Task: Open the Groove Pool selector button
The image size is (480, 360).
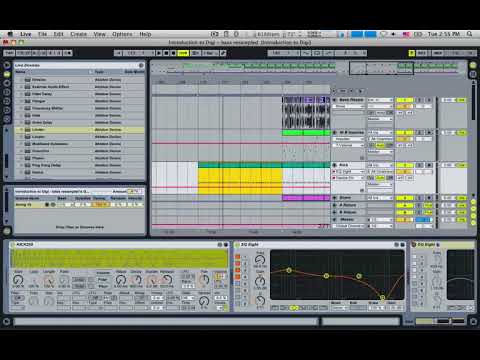Action: pyautogui.click(x=7, y=231)
